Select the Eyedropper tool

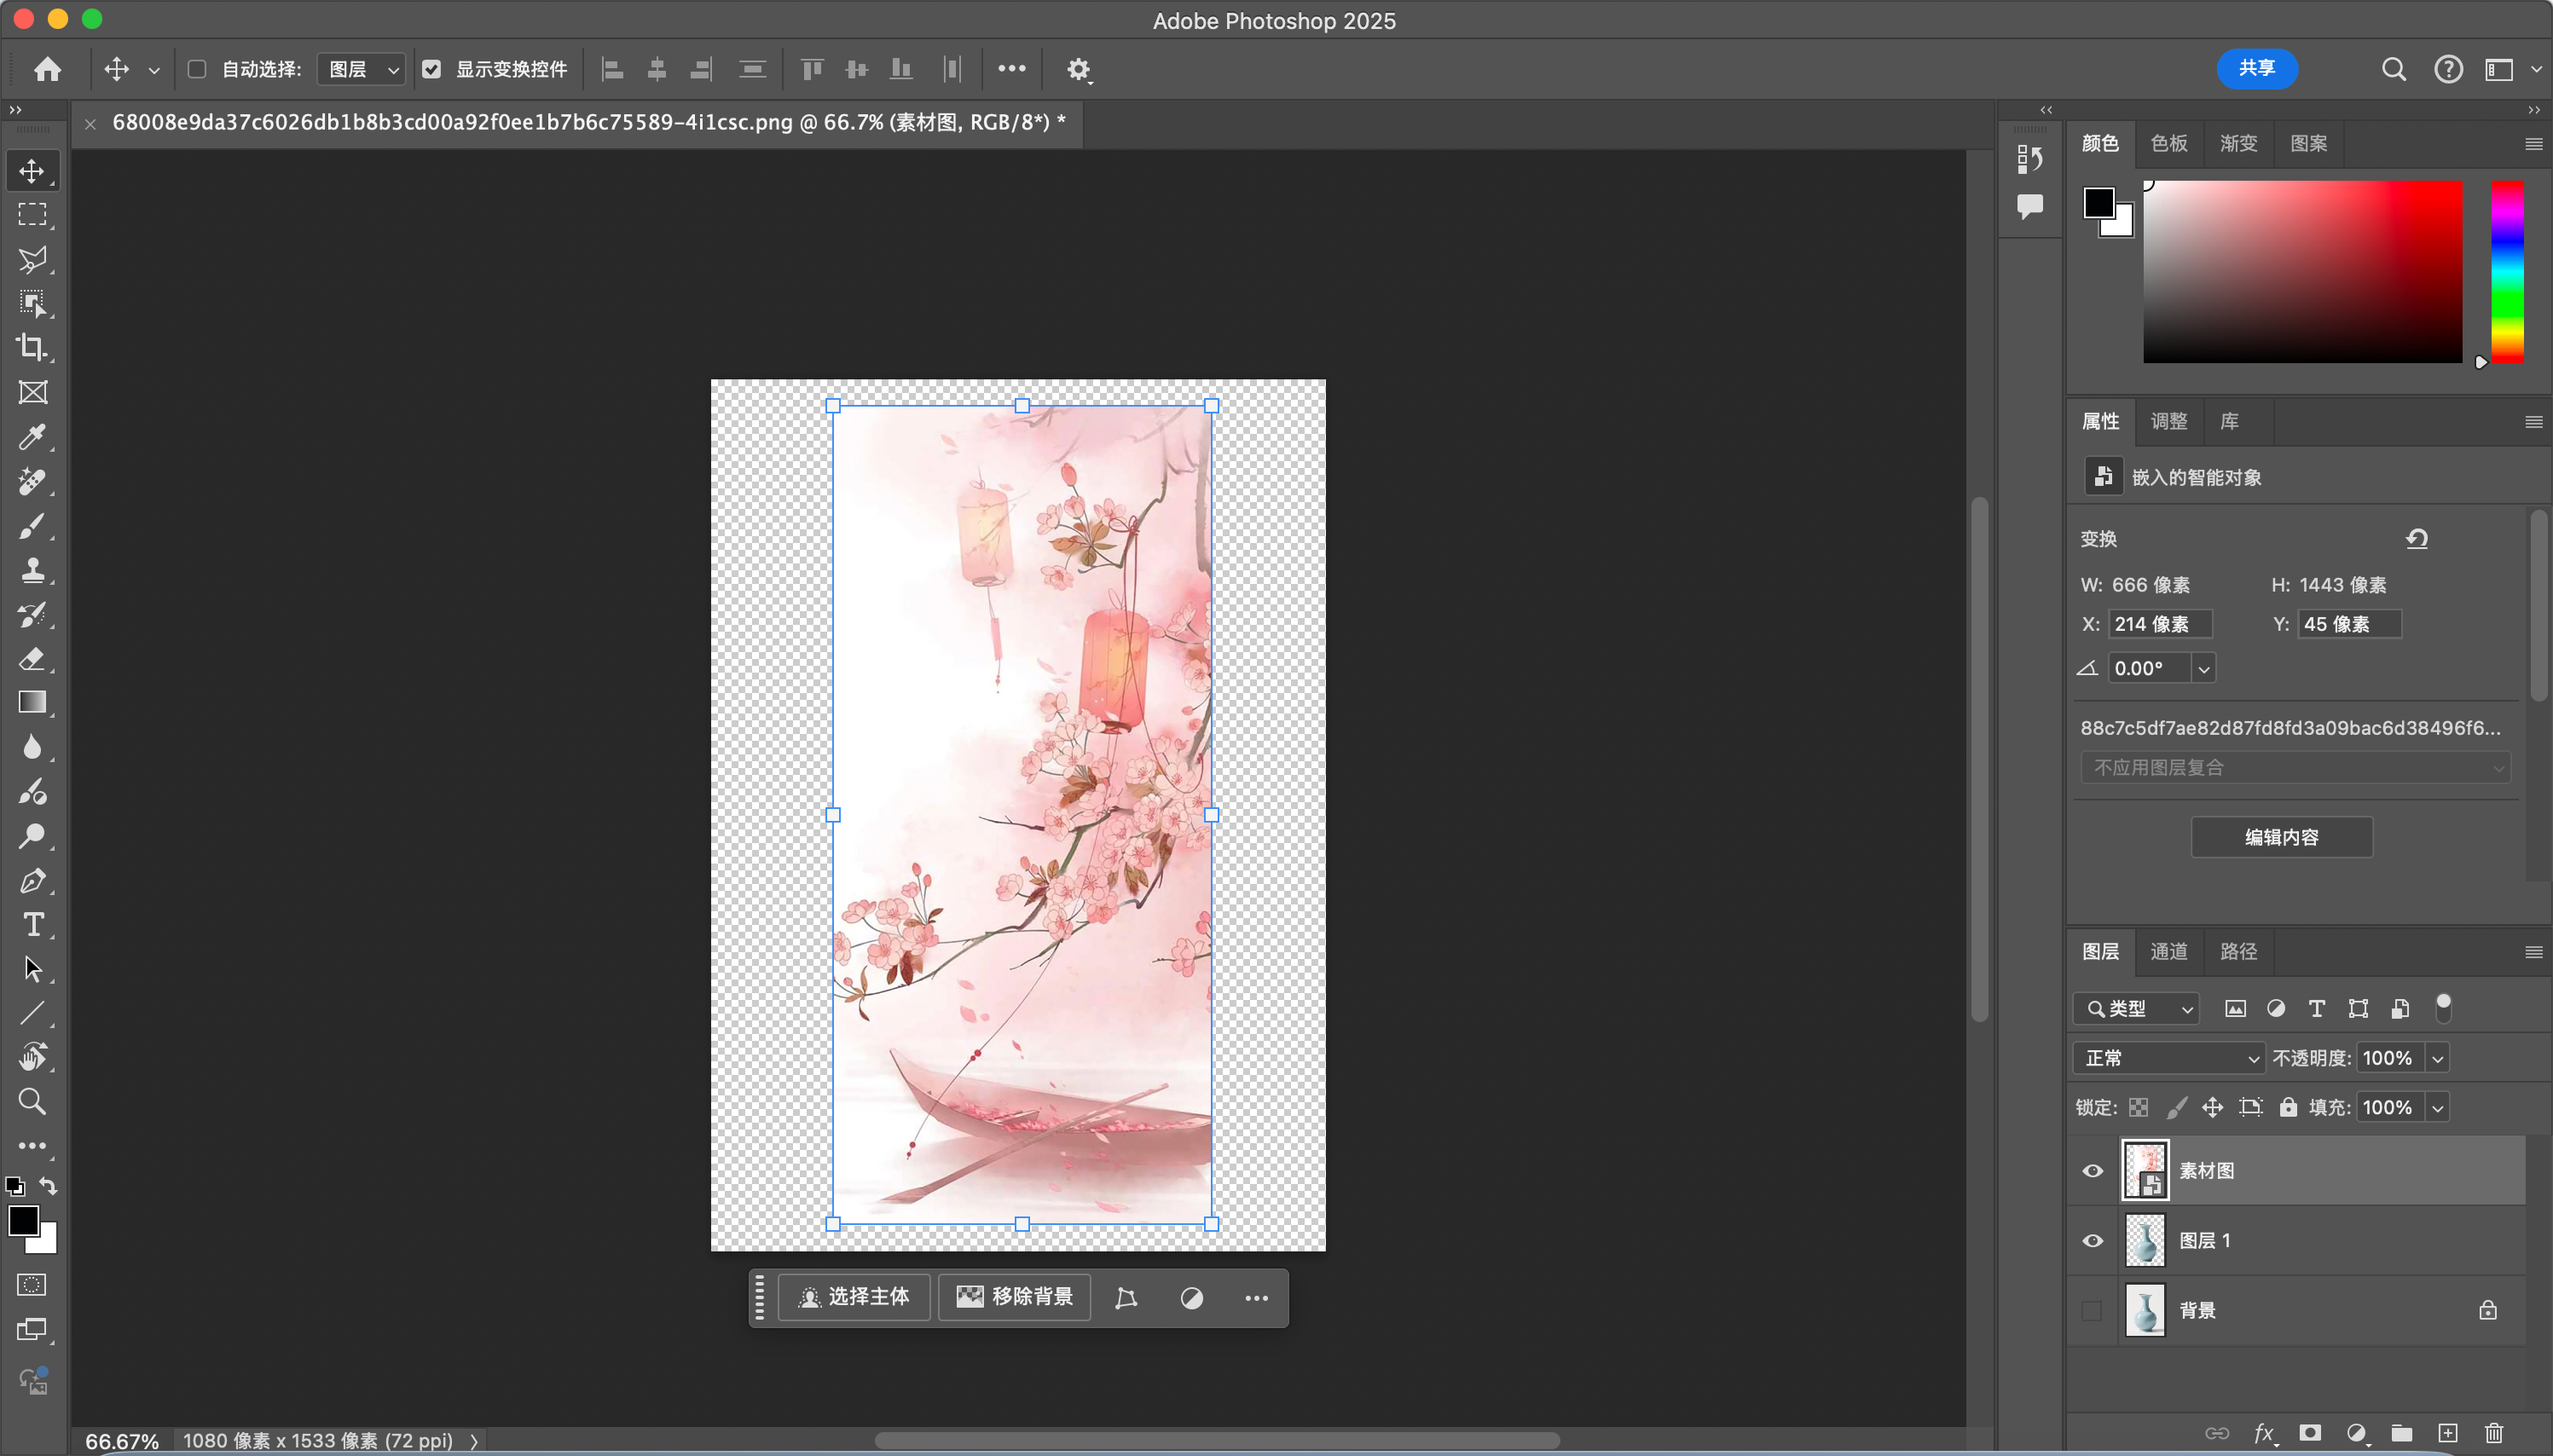[x=32, y=437]
